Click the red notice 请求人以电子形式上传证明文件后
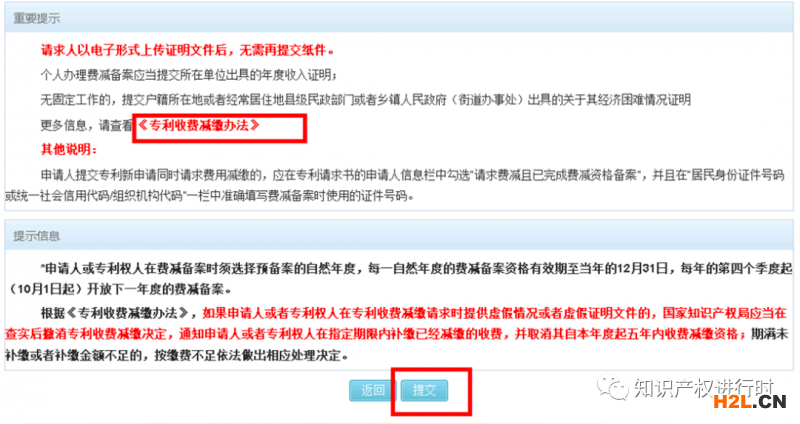The height and width of the screenshot is (424, 800). (187, 51)
